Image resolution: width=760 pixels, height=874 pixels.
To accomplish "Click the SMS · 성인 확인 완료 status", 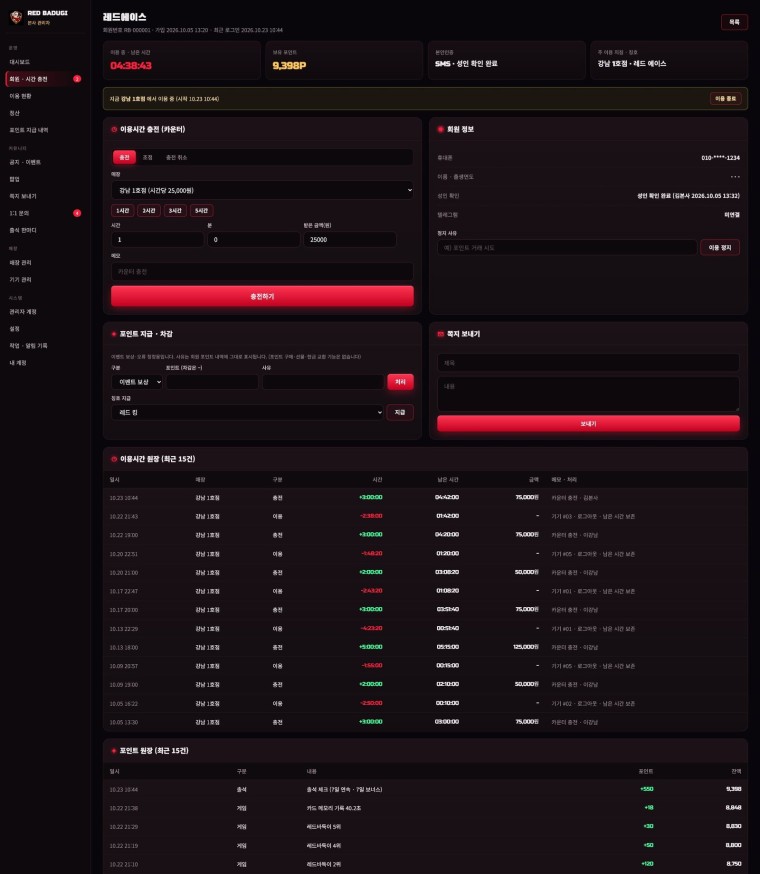I will (466, 64).
